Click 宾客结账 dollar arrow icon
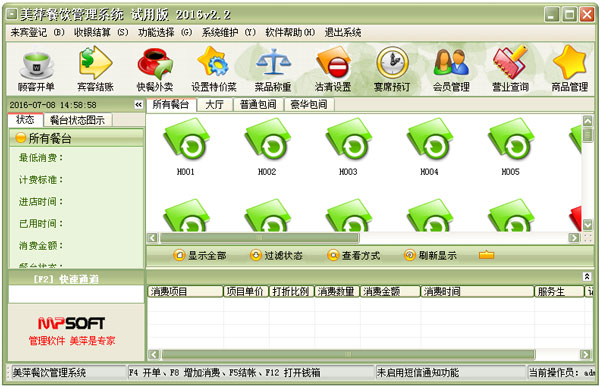This screenshot has width=600, height=388. point(95,63)
